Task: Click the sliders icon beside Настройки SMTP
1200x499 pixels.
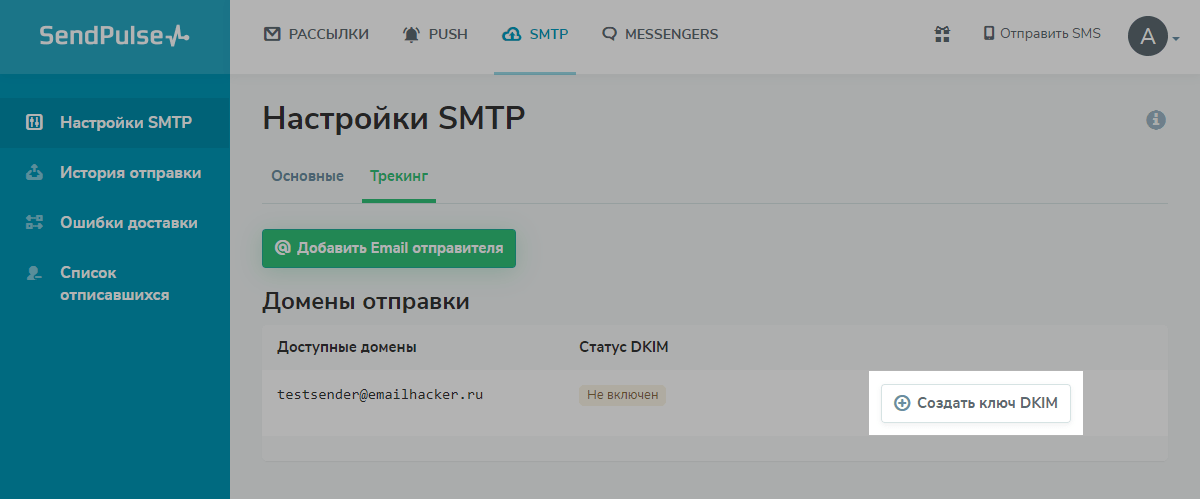Action: [x=34, y=123]
